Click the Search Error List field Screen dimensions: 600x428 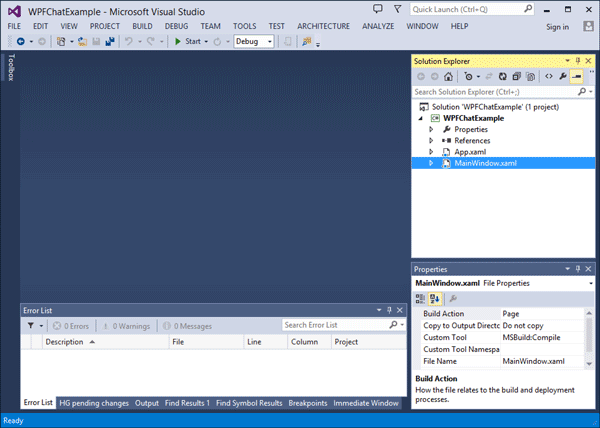pos(343,325)
